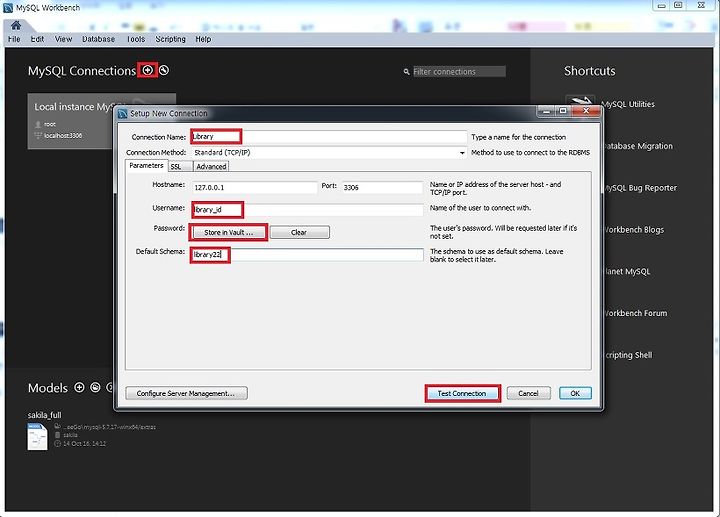Open the View menu
This screenshot has height=517, width=720.
[63, 39]
